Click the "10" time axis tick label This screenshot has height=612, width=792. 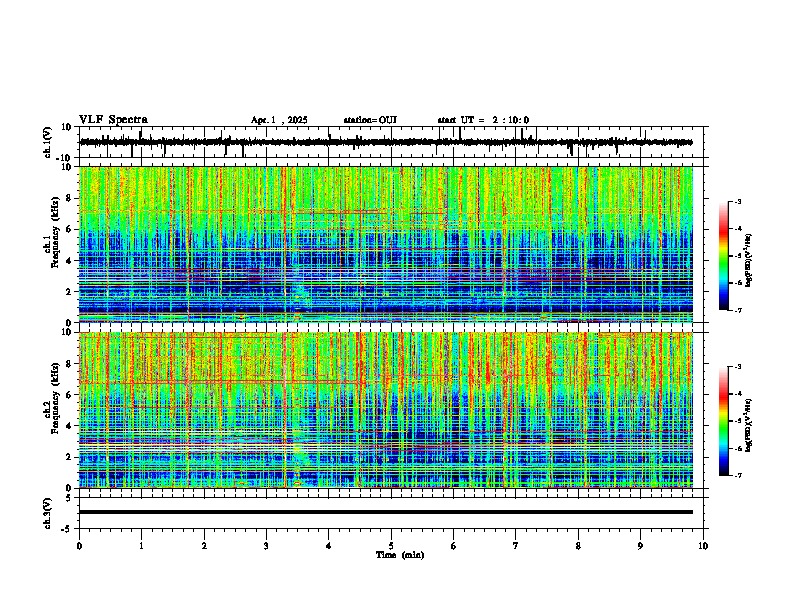(703, 546)
